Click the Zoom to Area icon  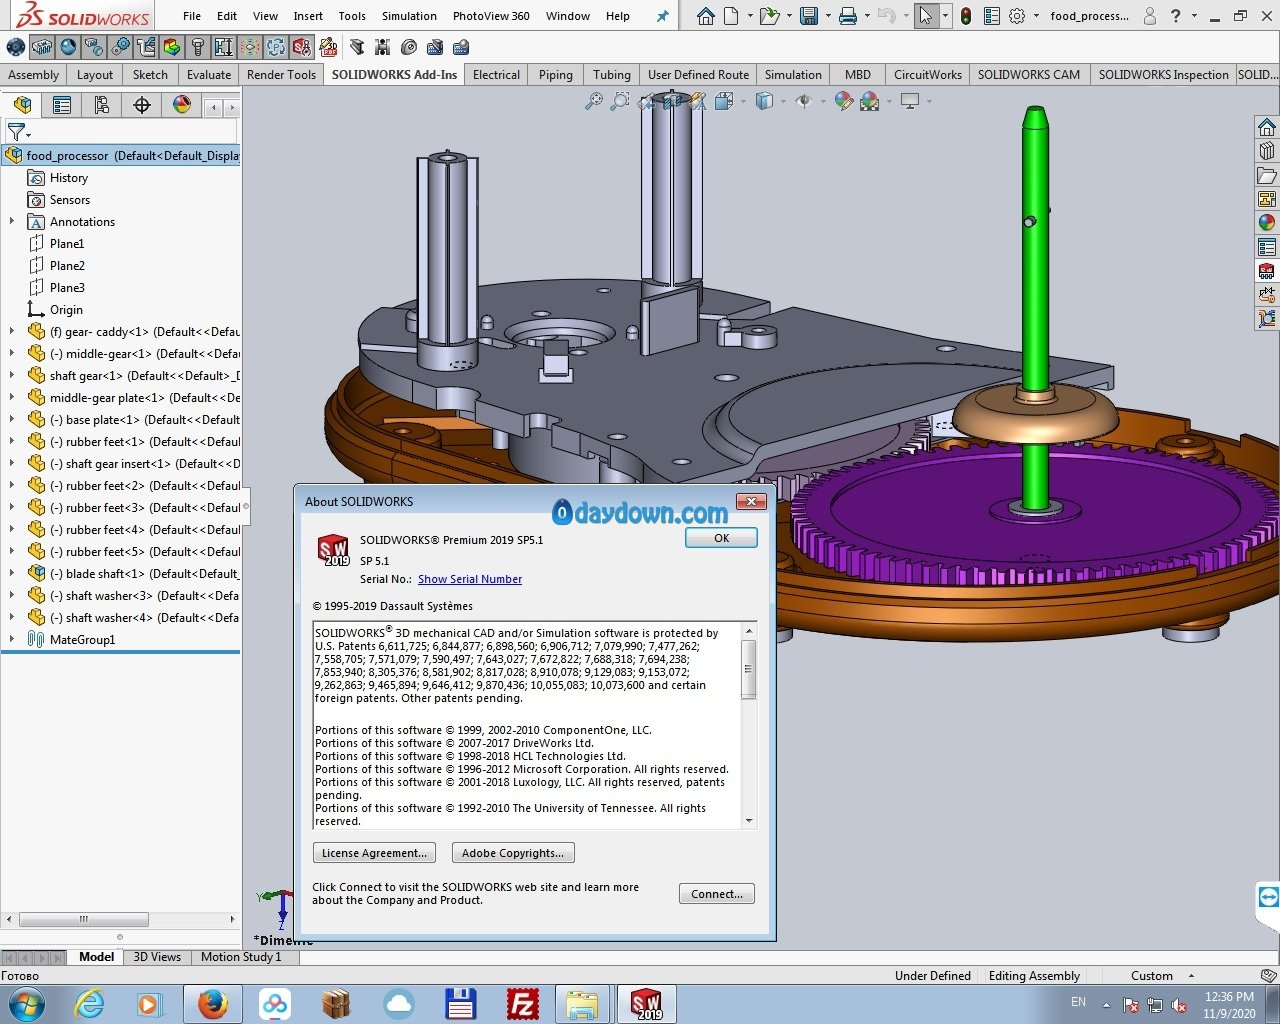click(620, 101)
